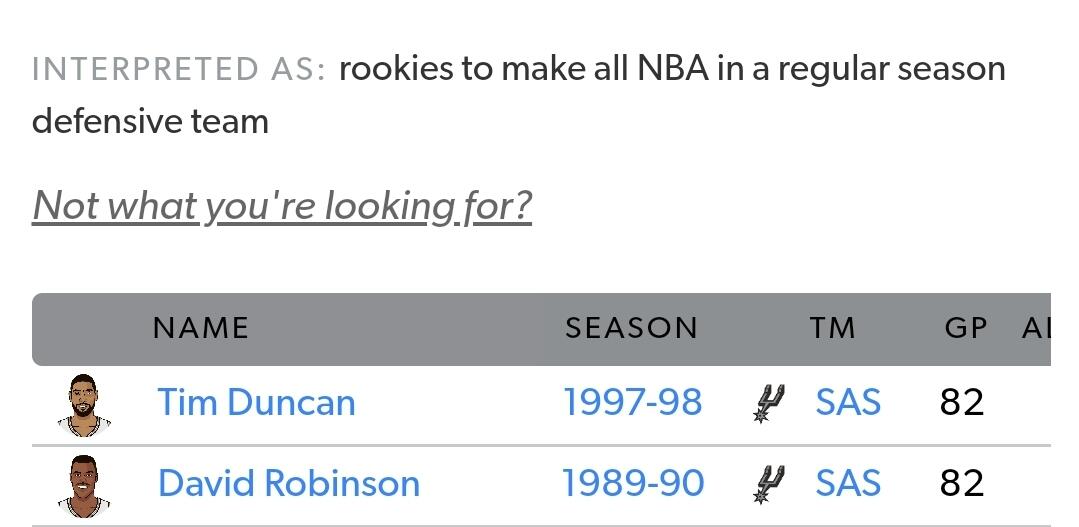This screenshot has width=1079, height=527.
Task: Sort table by TM column header
Action: [x=833, y=328]
